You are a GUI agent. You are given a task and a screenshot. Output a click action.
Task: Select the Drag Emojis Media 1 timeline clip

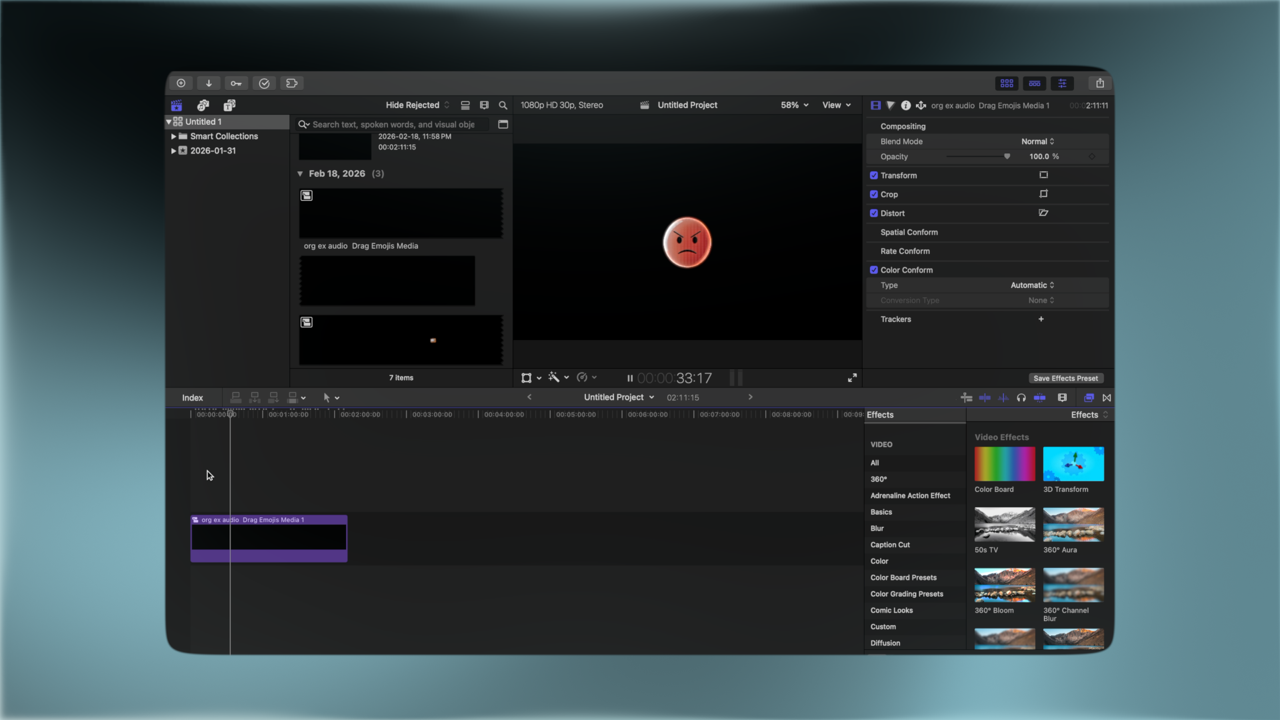(x=269, y=538)
